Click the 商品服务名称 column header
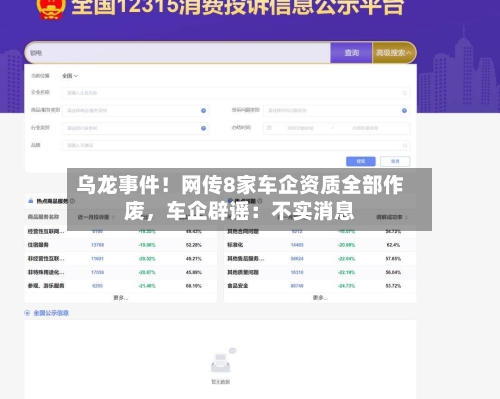 43,217
